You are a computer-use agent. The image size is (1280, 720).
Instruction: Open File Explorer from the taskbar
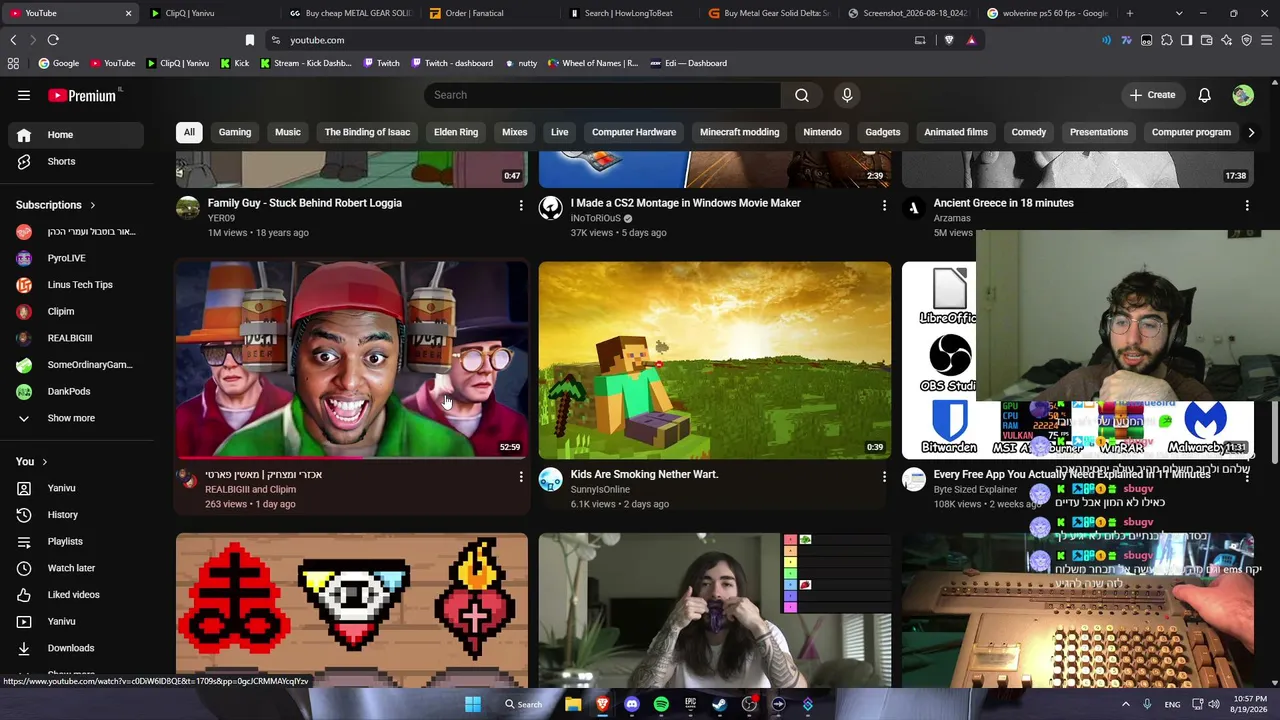coord(573,704)
